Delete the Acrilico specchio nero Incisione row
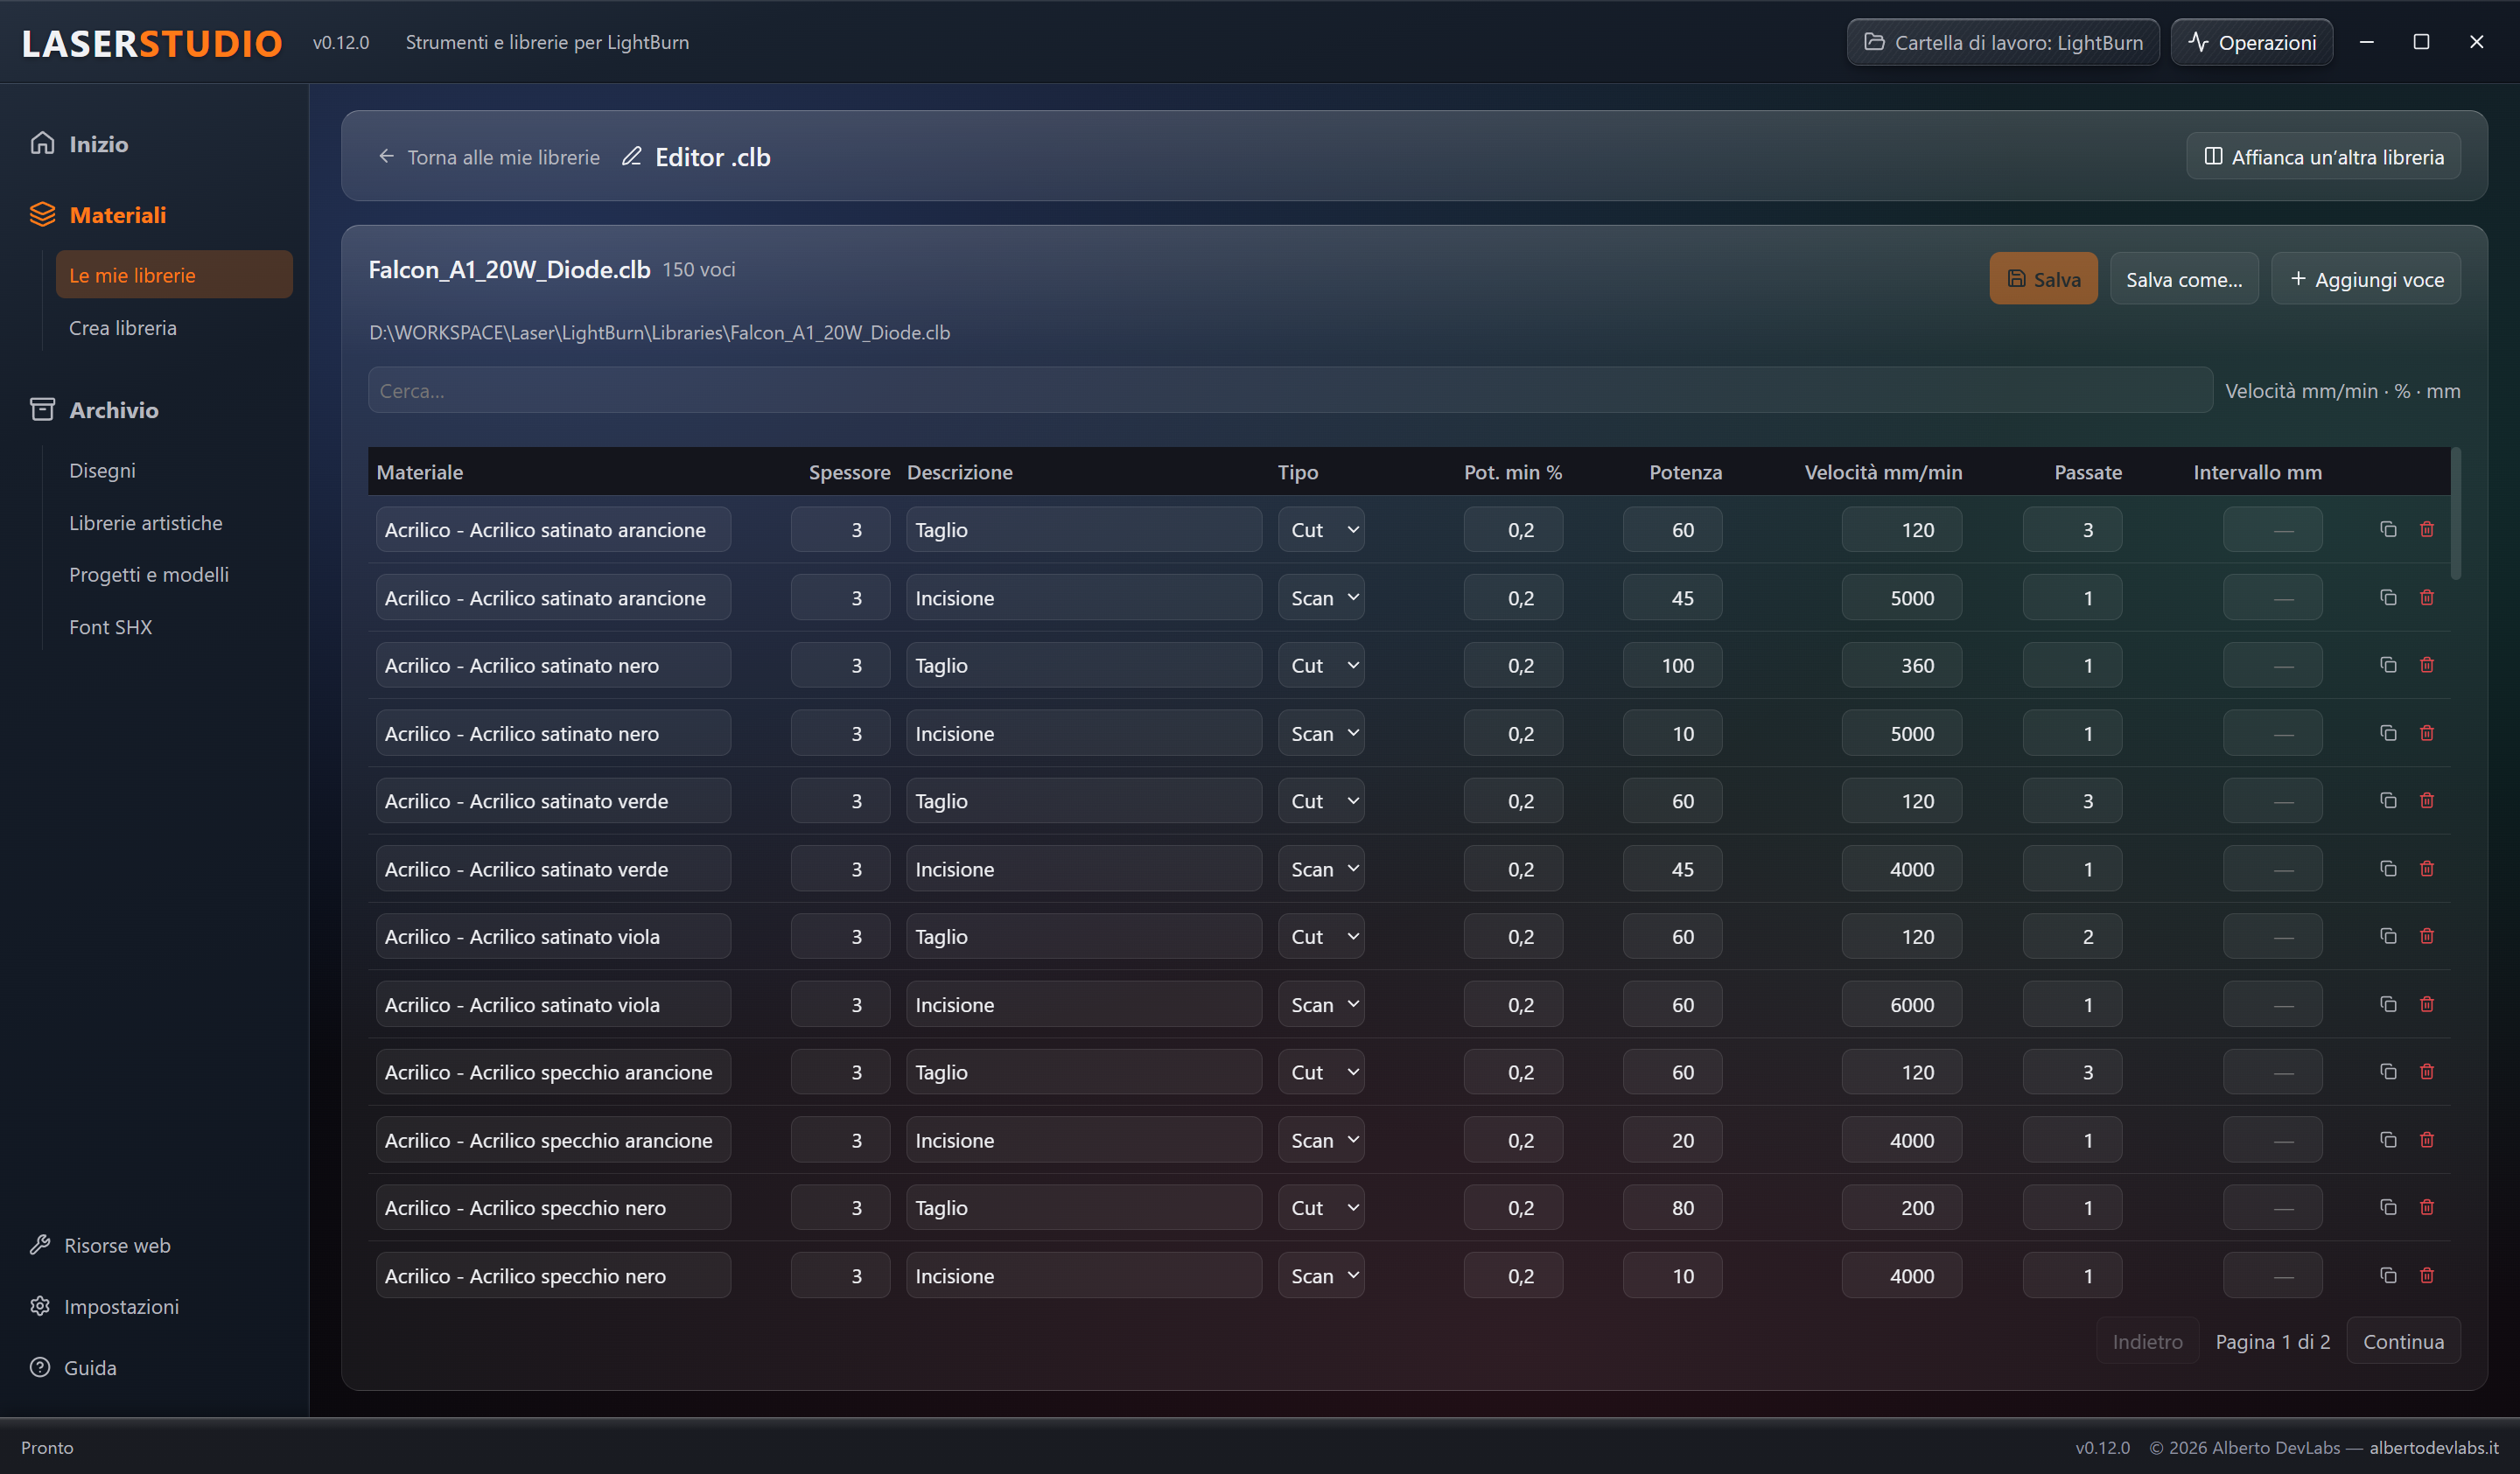 coord(2427,1275)
